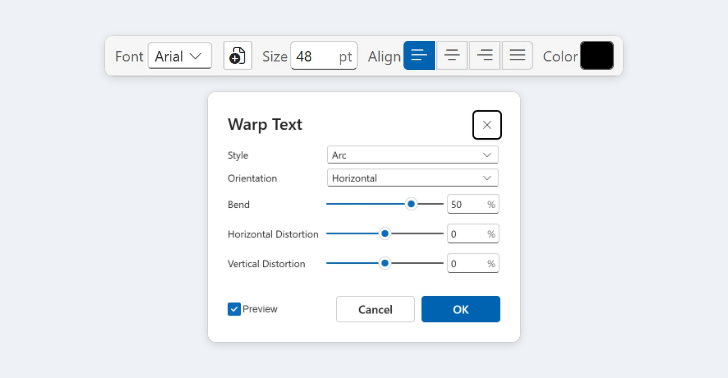Click the Size label in toolbar
This screenshot has height=378, width=728.
[275, 57]
